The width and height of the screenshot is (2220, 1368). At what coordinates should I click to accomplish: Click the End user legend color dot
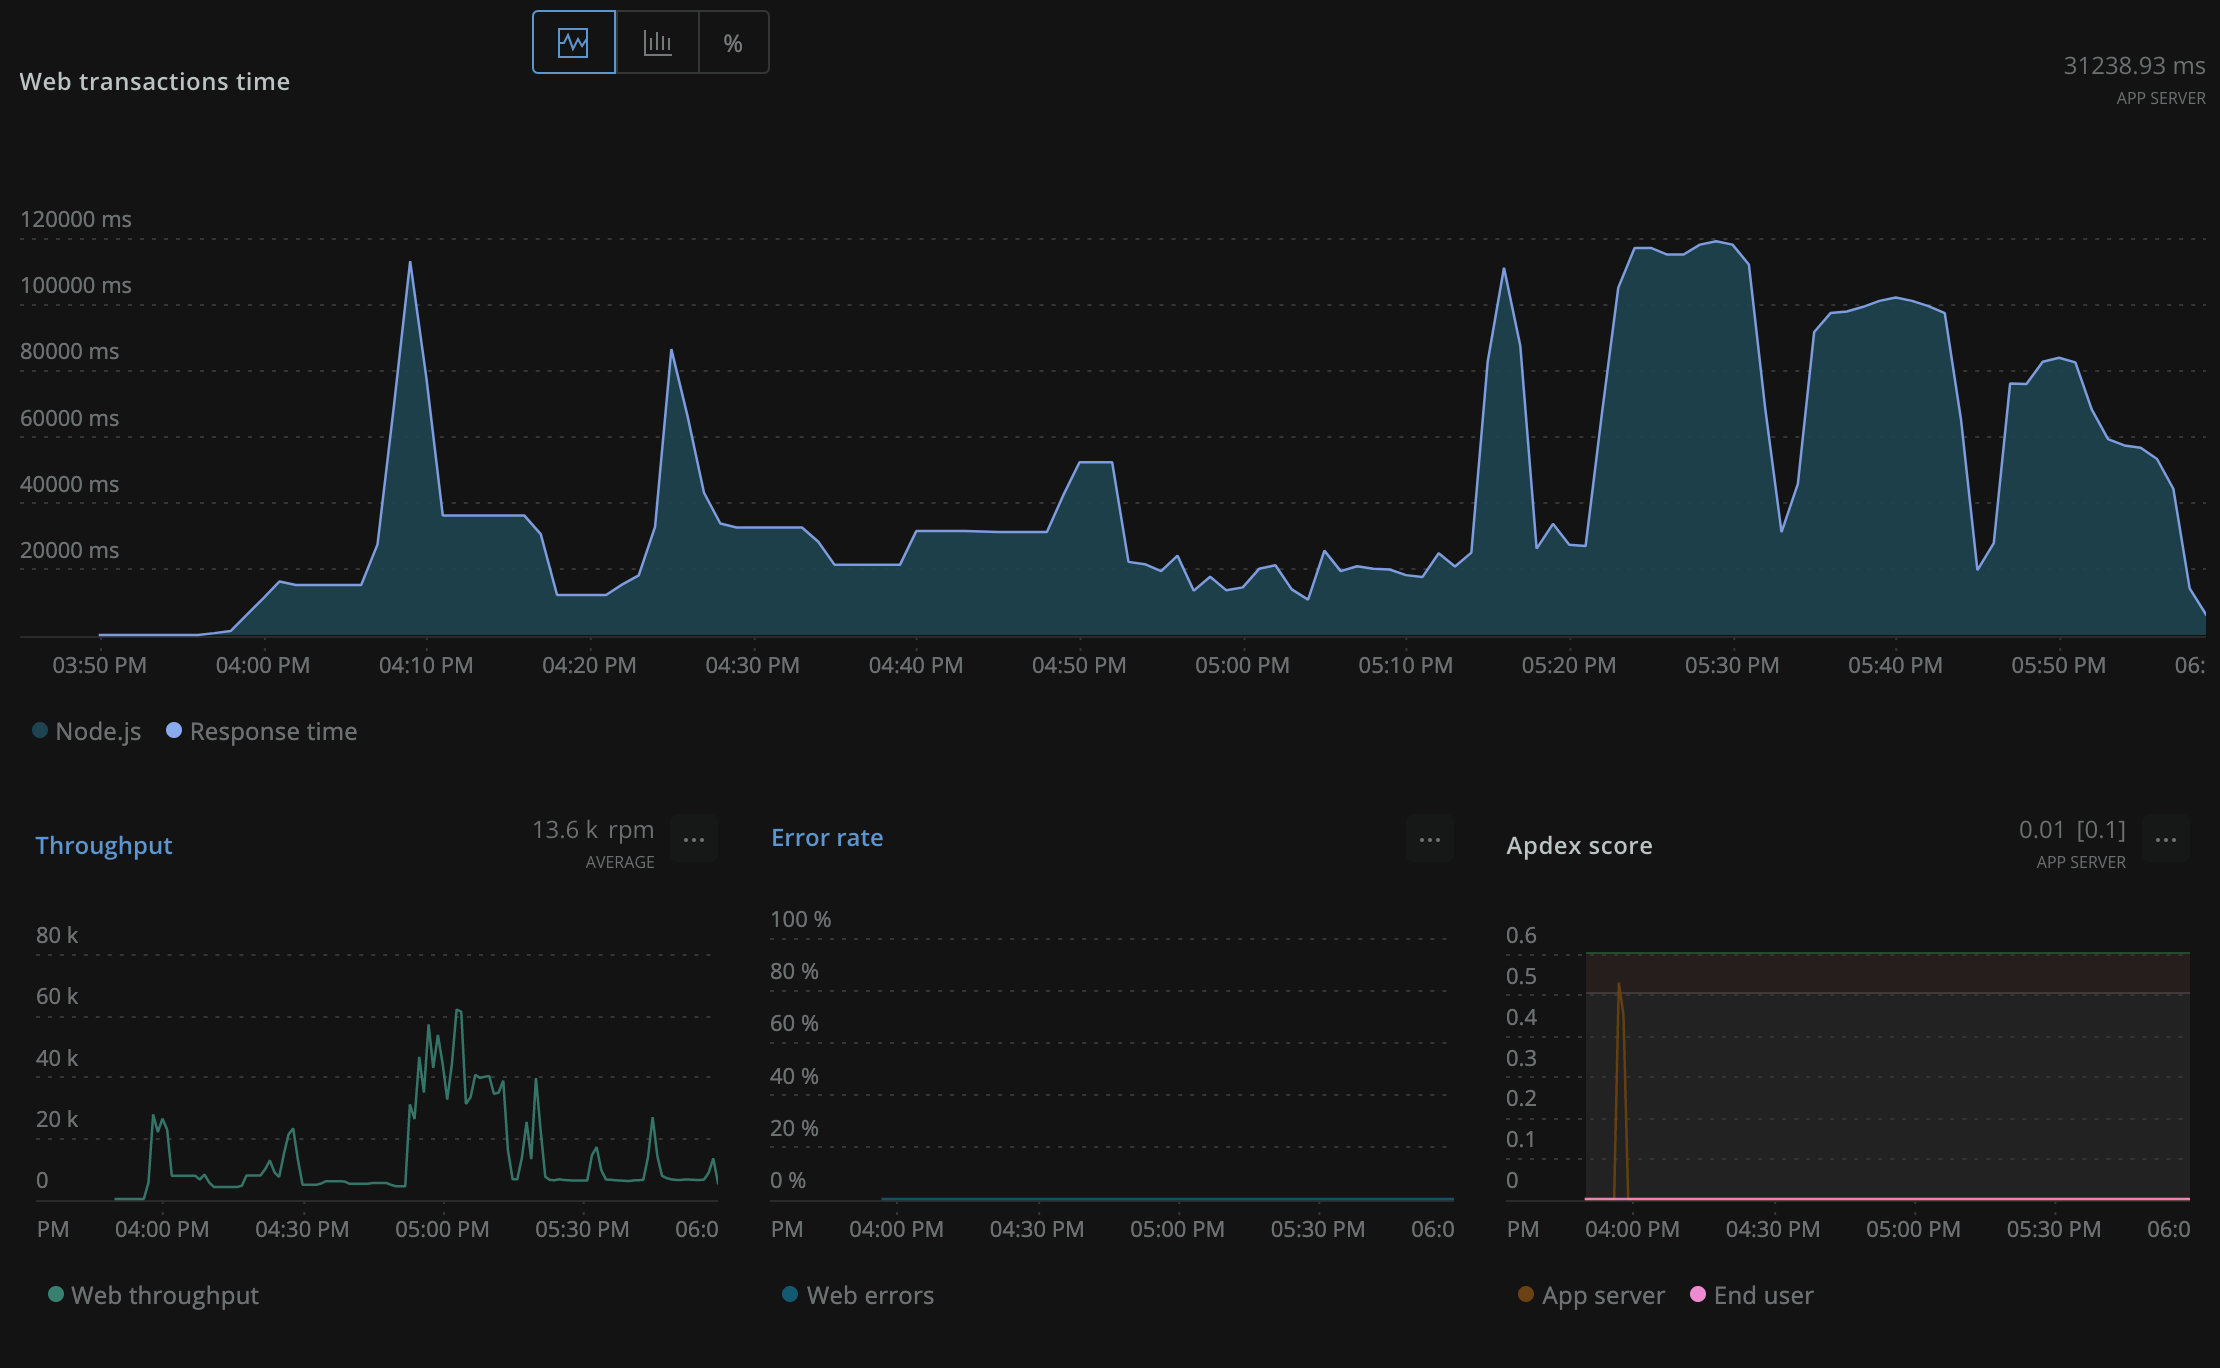coord(1698,1294)
